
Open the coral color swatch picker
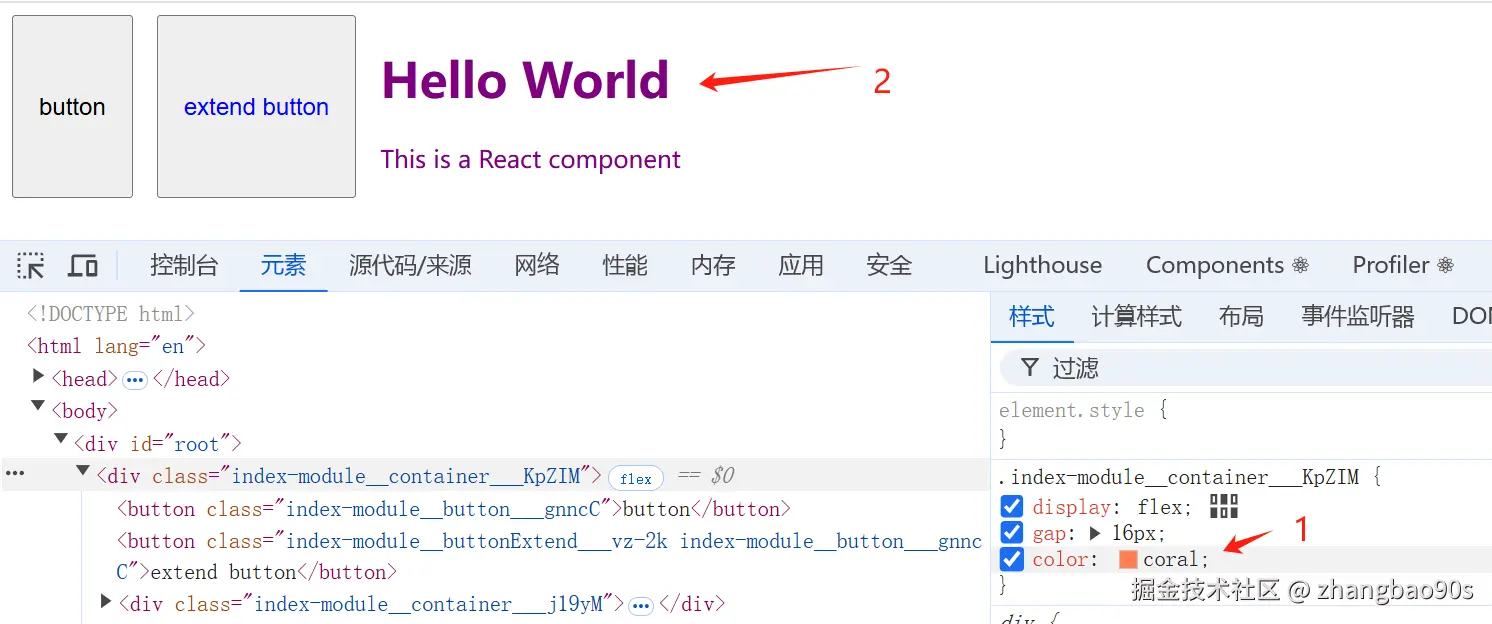pyautogui.click(x=1128, y=559)
